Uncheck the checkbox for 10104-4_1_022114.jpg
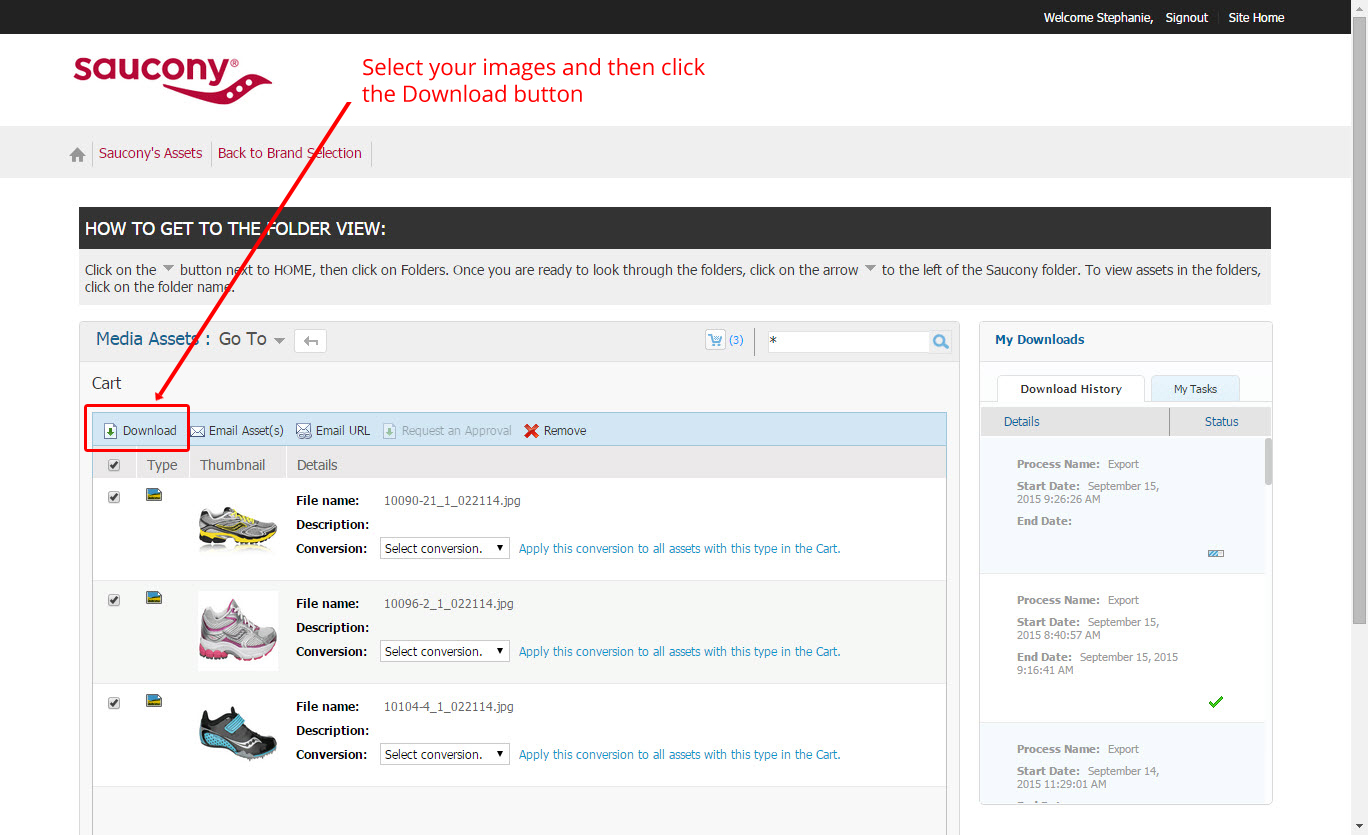This screenshot has width=1368, height=835. (114, 703)
